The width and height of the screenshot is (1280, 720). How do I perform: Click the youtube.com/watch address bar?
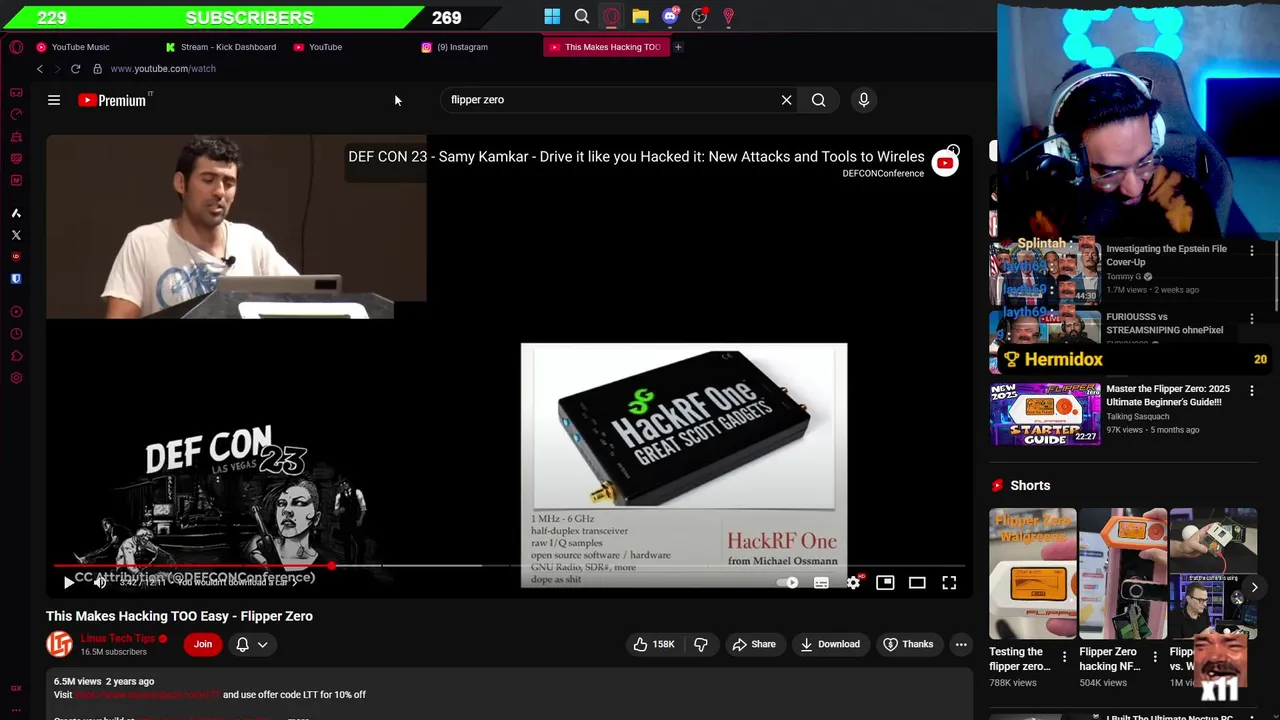pos(163,69)
